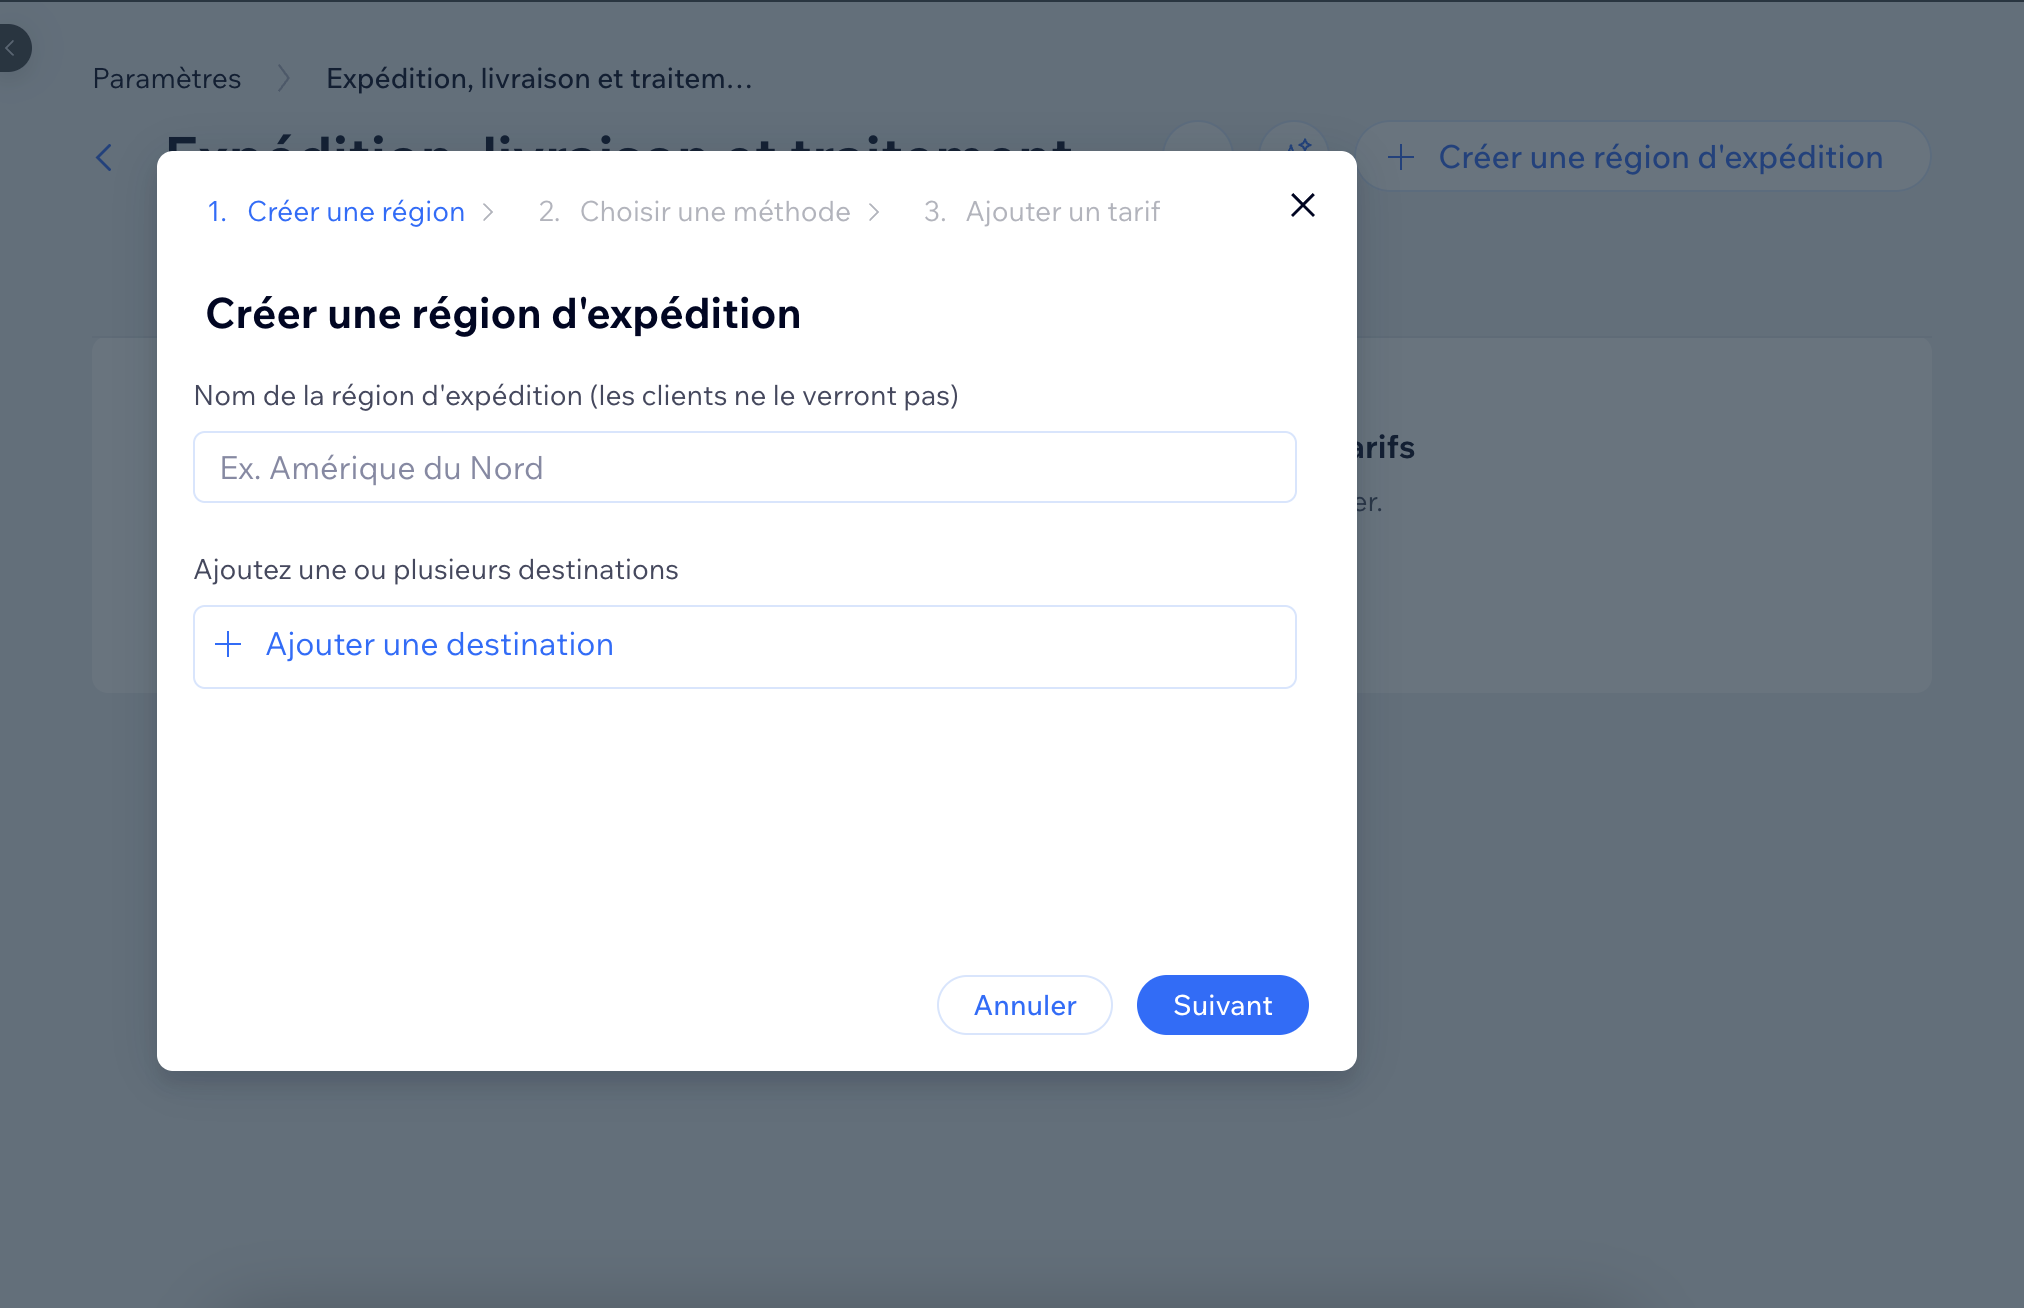Focus the region name input field

(x=744, y=467)
